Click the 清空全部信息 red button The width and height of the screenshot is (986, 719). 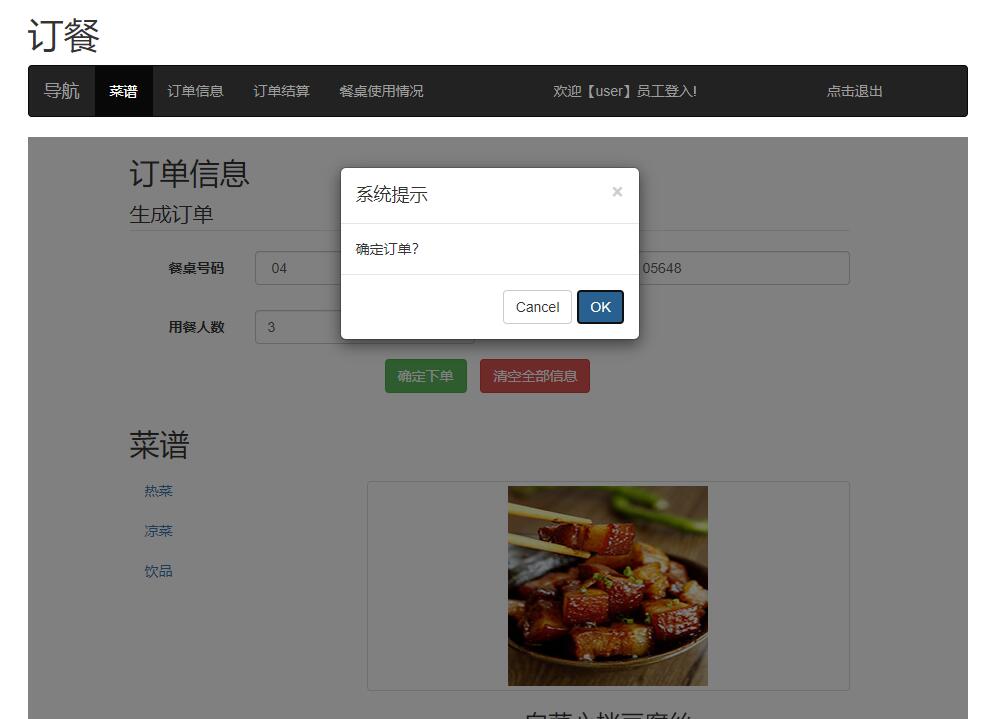534,375
